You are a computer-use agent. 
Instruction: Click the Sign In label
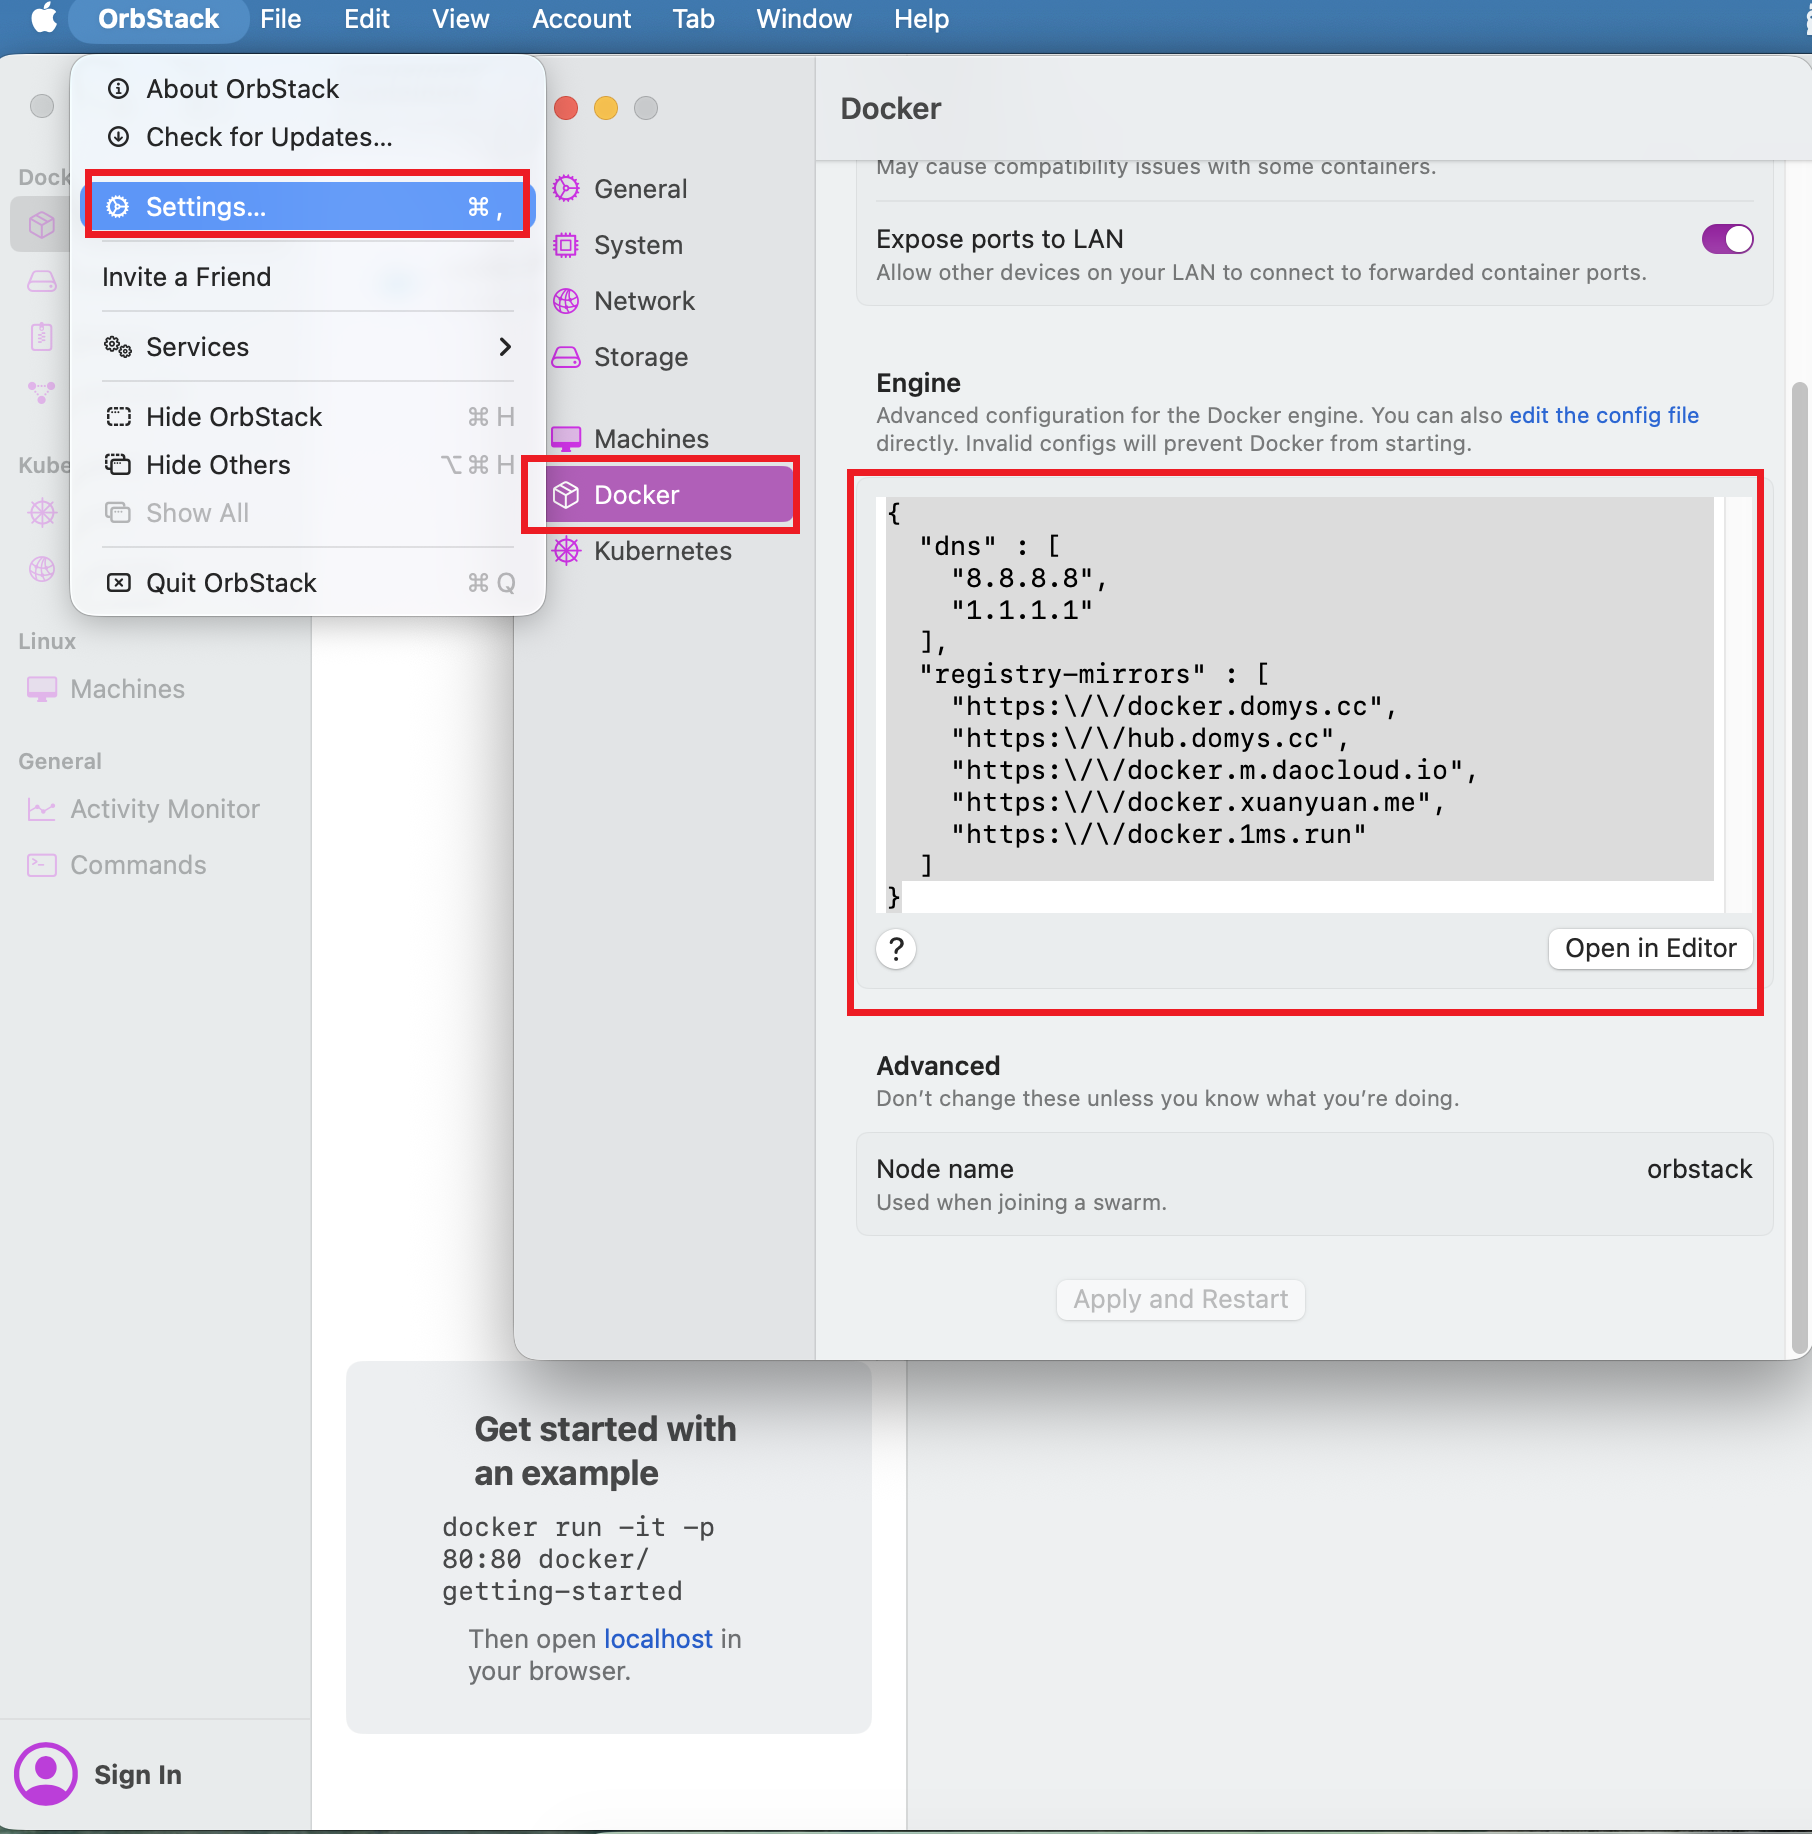(x=138, y=1775)
